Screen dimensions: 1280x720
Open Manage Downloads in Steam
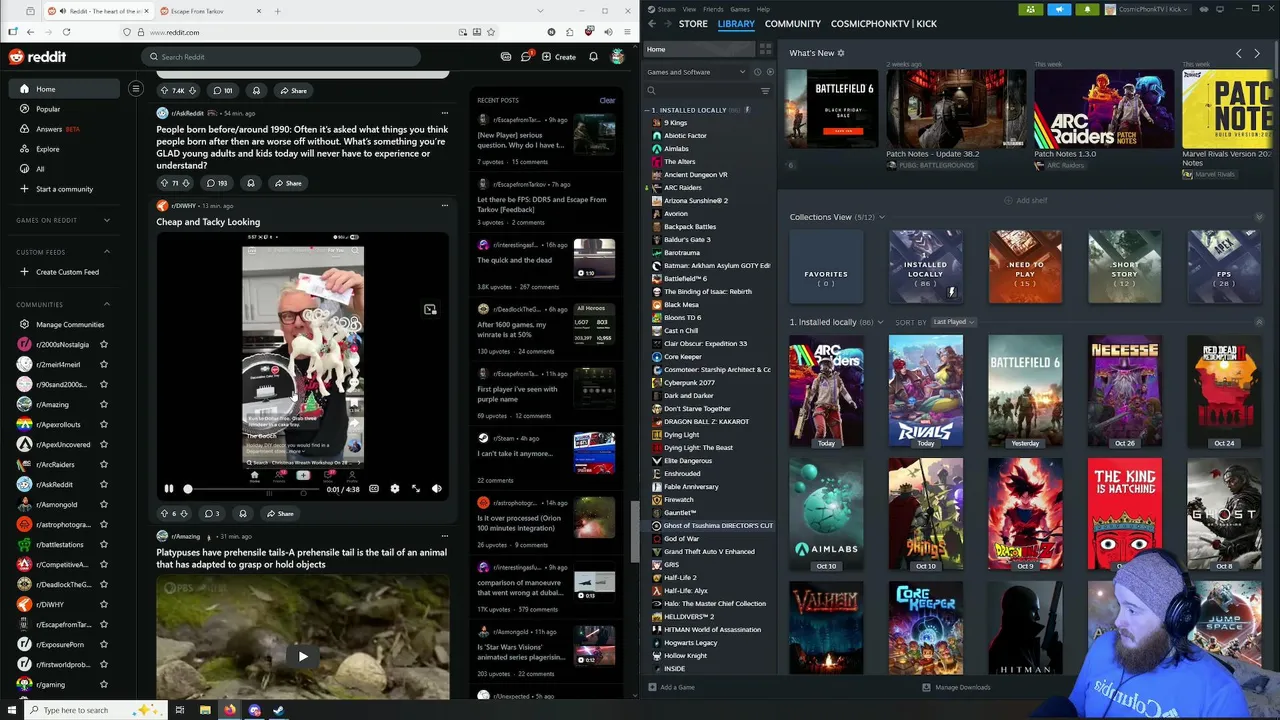coord(956,687)
